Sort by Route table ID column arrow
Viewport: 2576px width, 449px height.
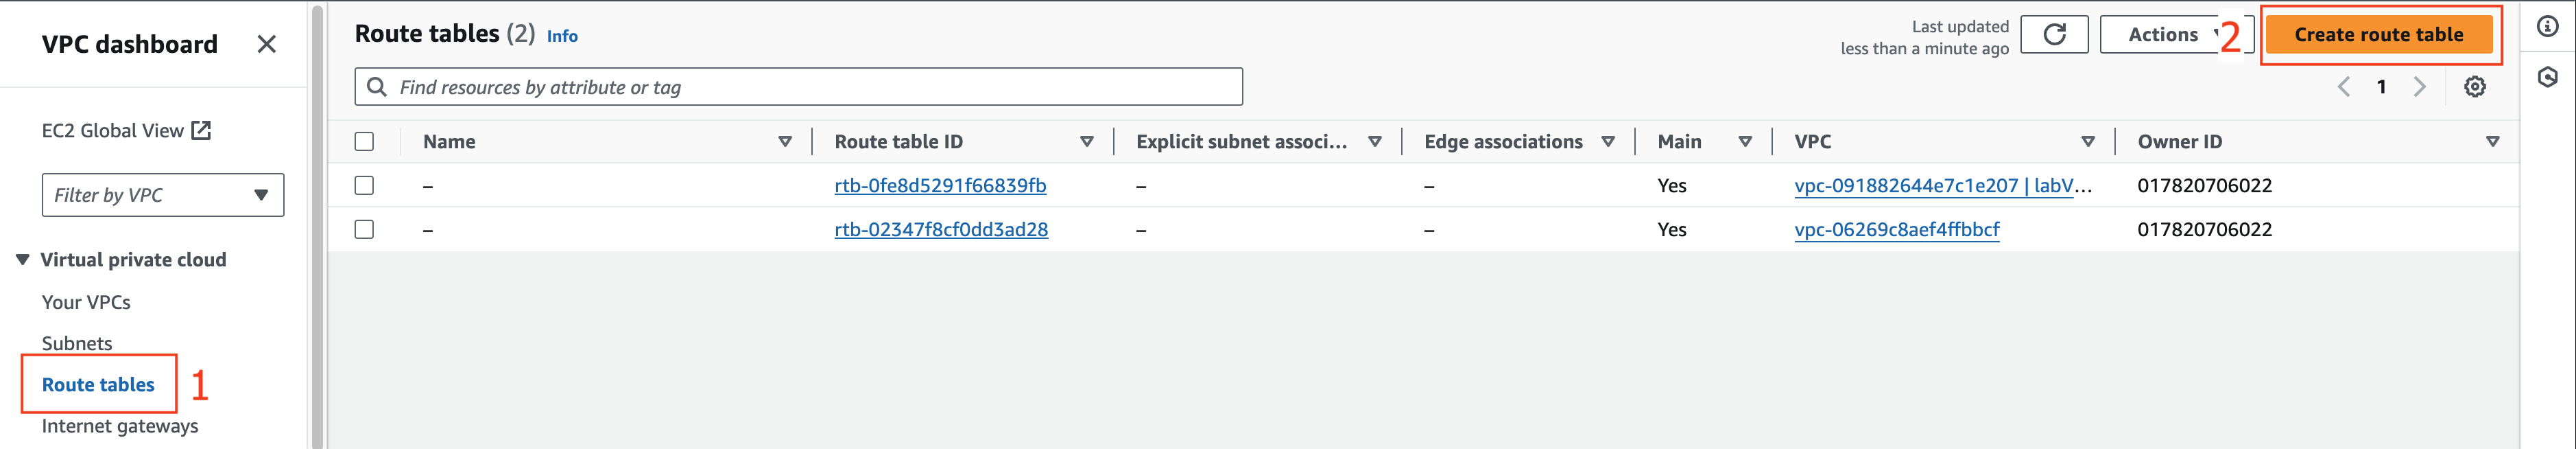tap(1086, 142)
